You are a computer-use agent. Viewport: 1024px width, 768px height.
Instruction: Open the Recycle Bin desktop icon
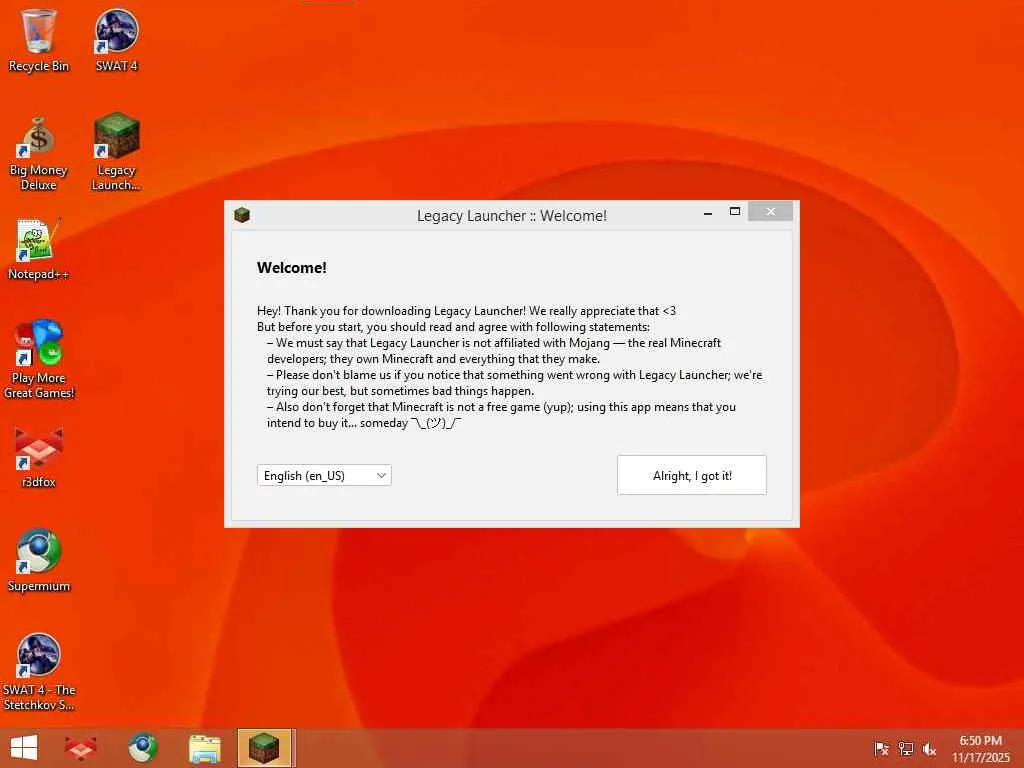tap(39, 40)
